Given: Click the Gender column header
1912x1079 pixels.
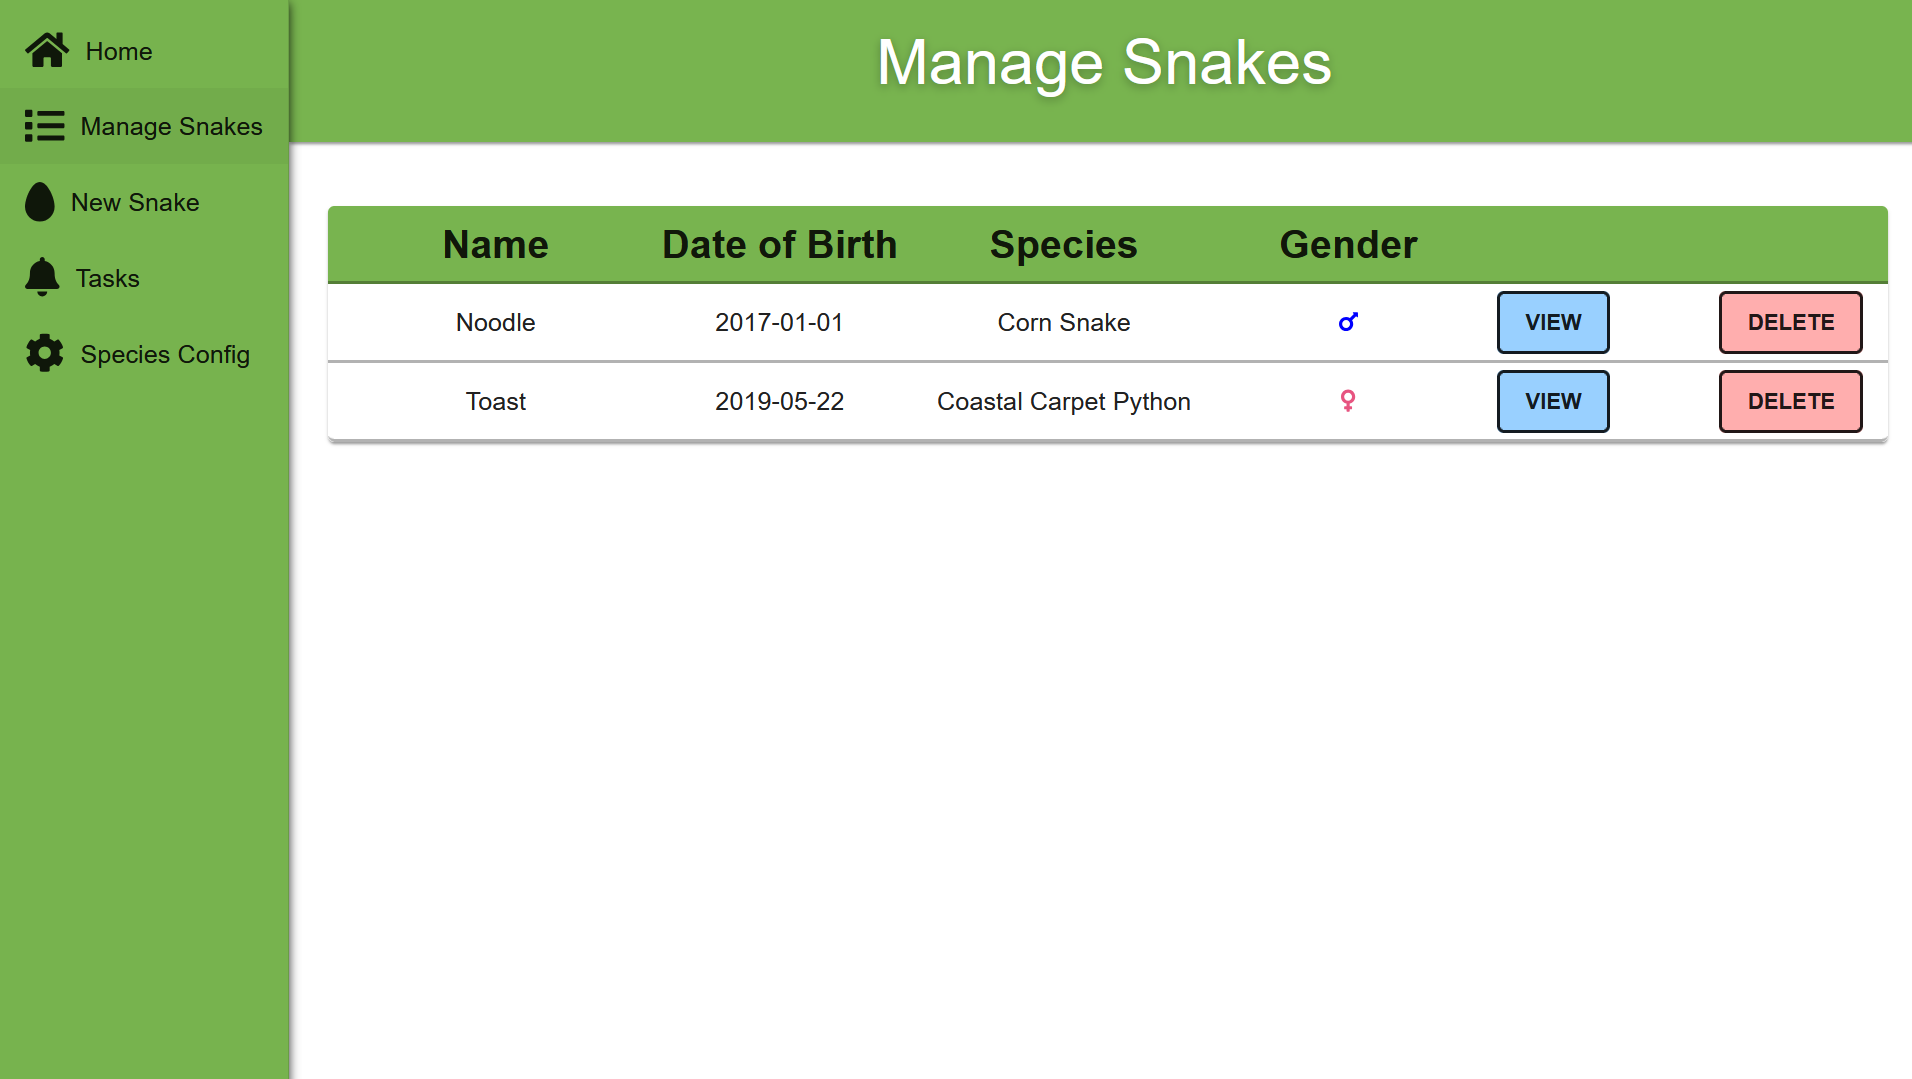Looking at the screenshot, I should coord(1348,245).
